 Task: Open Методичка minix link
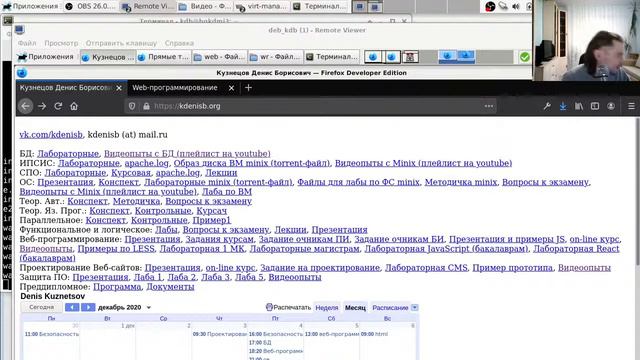[460, 182]
